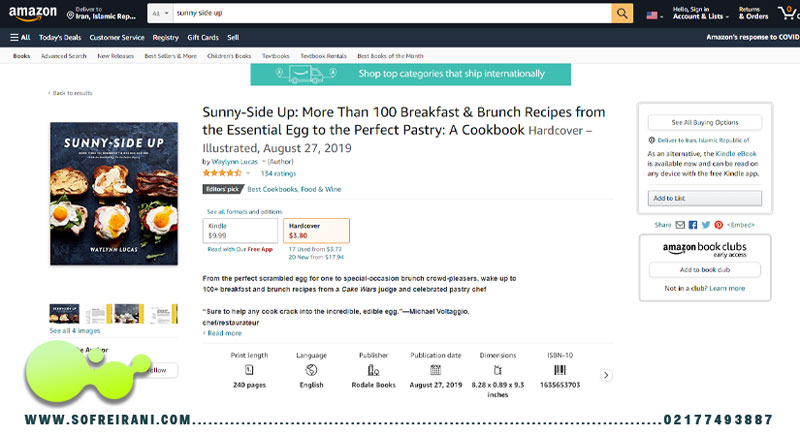Open the shopping cart icon
This screenshot has width=800, height=436.
point(788,13)
